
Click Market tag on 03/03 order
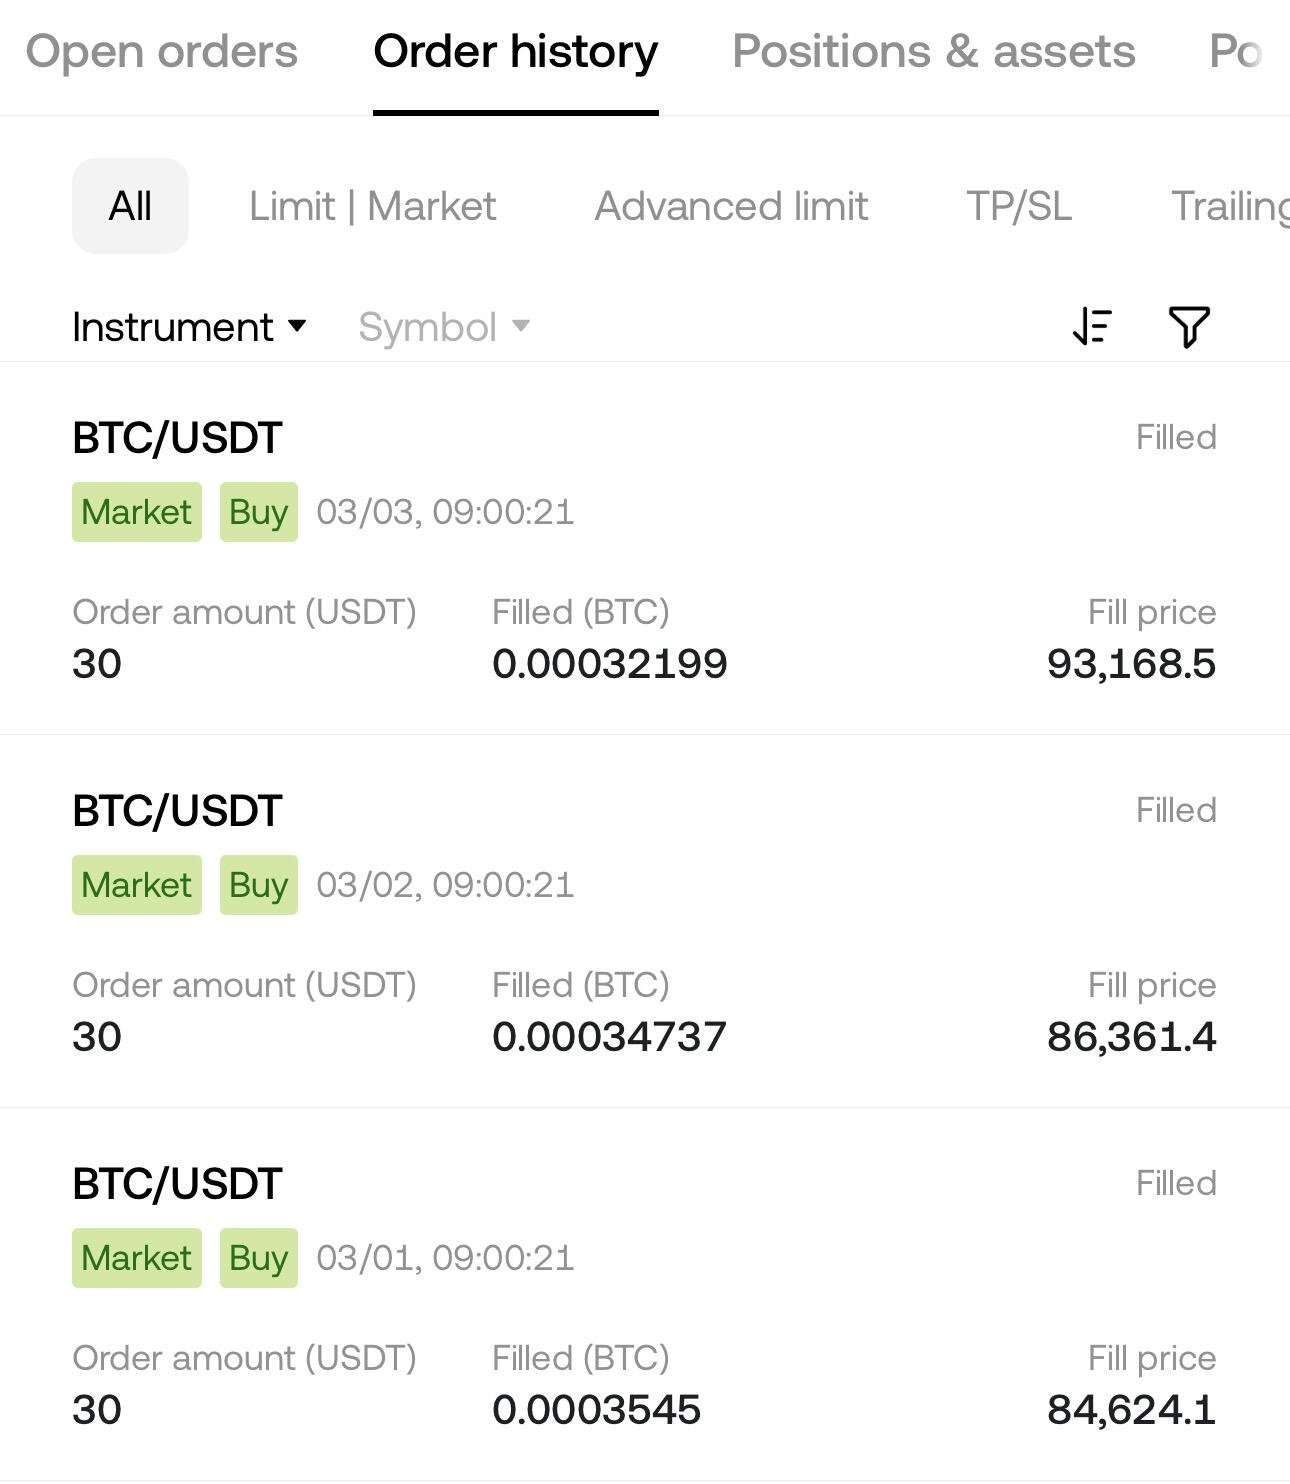coord(137,512)
